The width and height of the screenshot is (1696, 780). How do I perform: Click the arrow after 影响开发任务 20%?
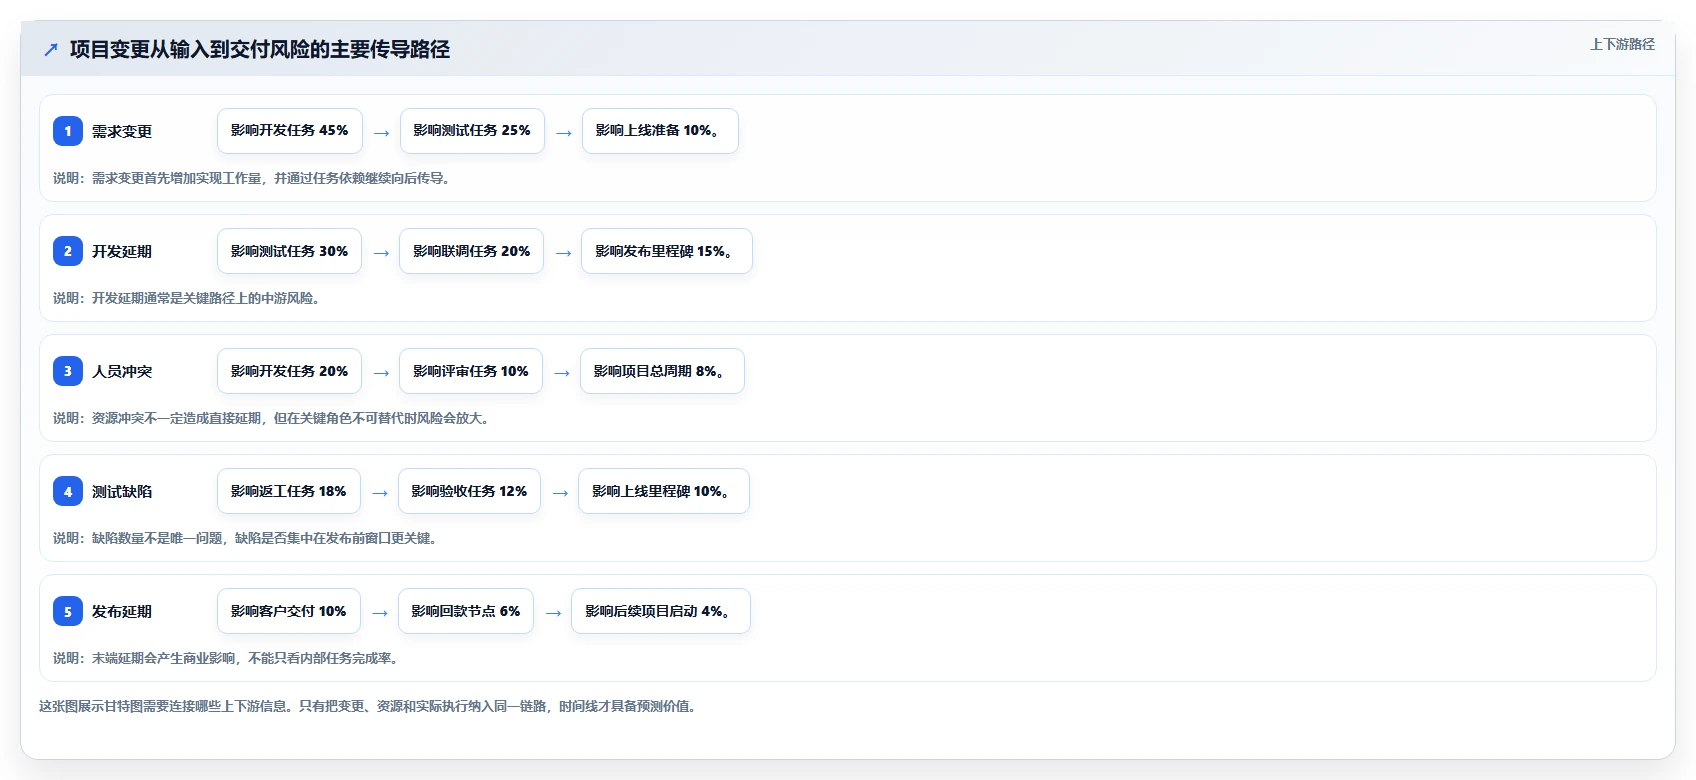[381, 372]
